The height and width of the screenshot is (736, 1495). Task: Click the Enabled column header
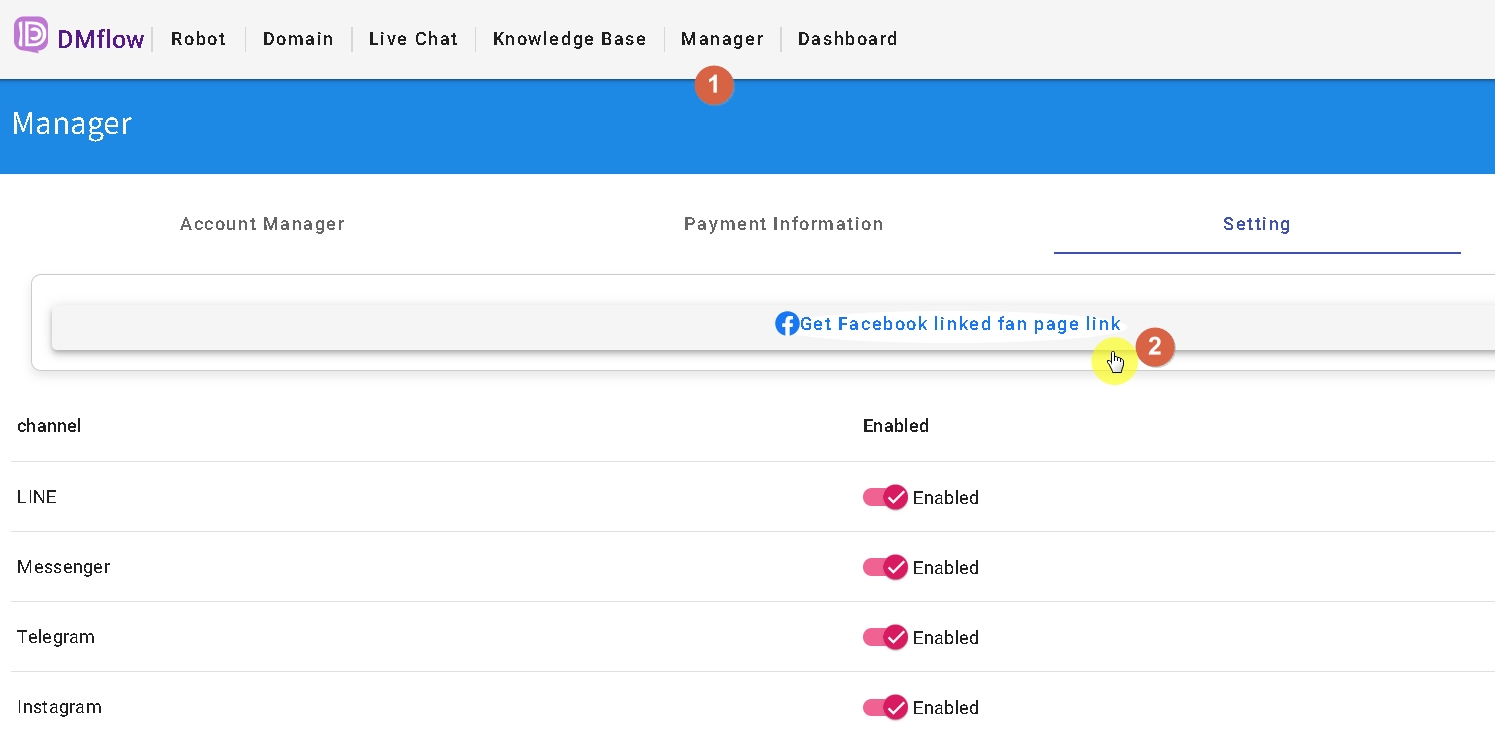895,426
